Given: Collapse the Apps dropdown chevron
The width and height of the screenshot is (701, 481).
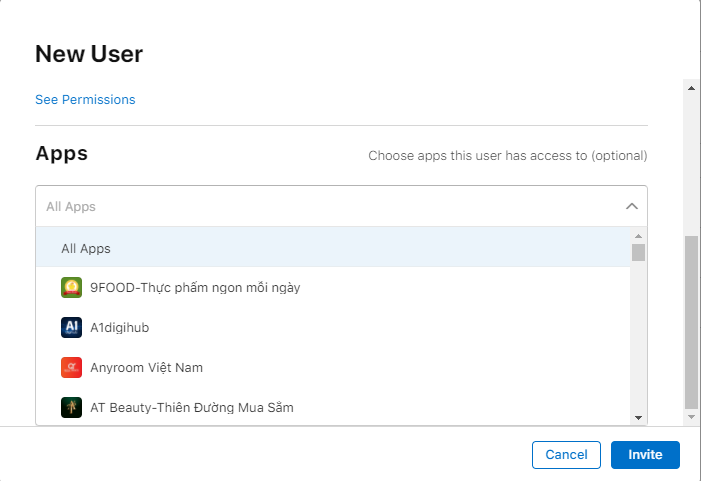Looking at the screenshot, I should pyautogui.click(x=631, y=206).
